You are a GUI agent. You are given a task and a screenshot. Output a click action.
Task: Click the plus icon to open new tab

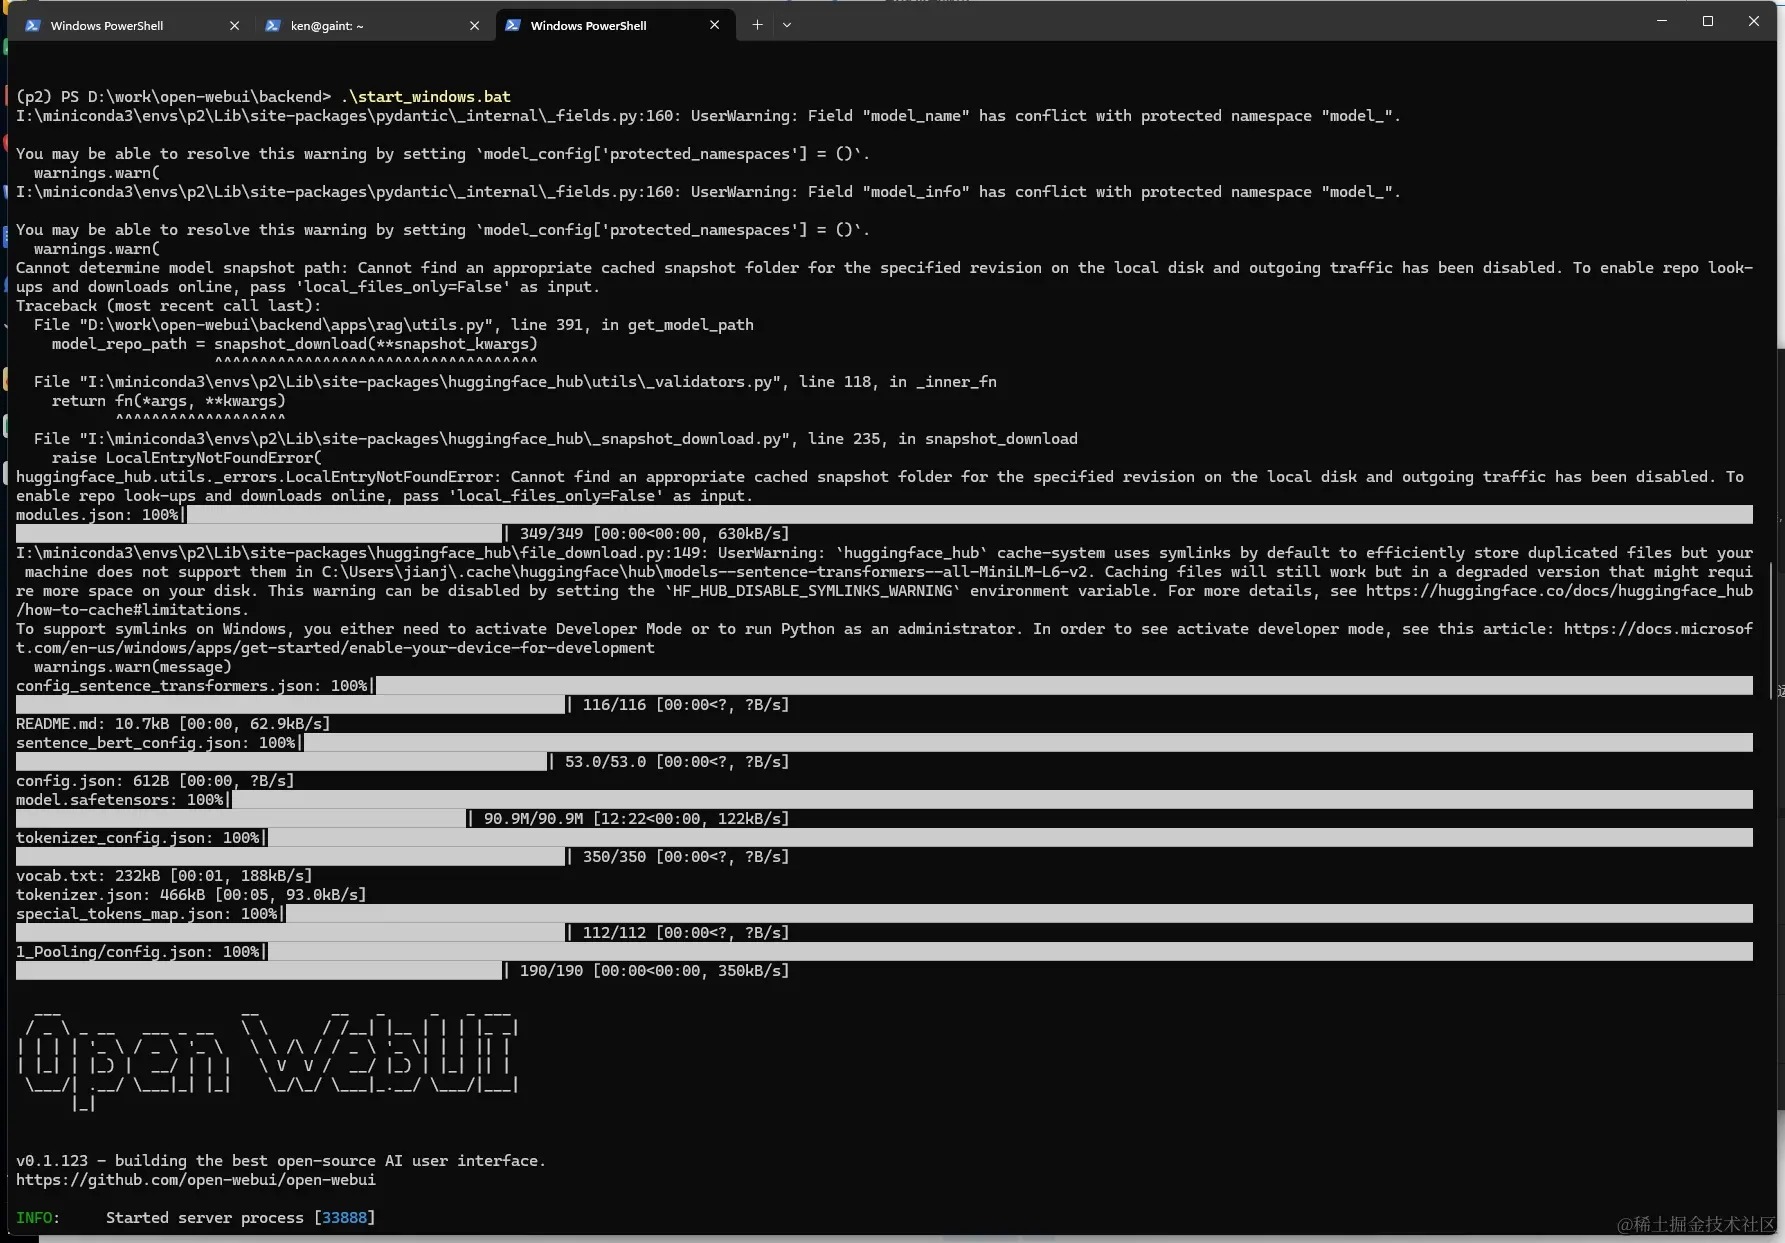[x=757, y=24]
